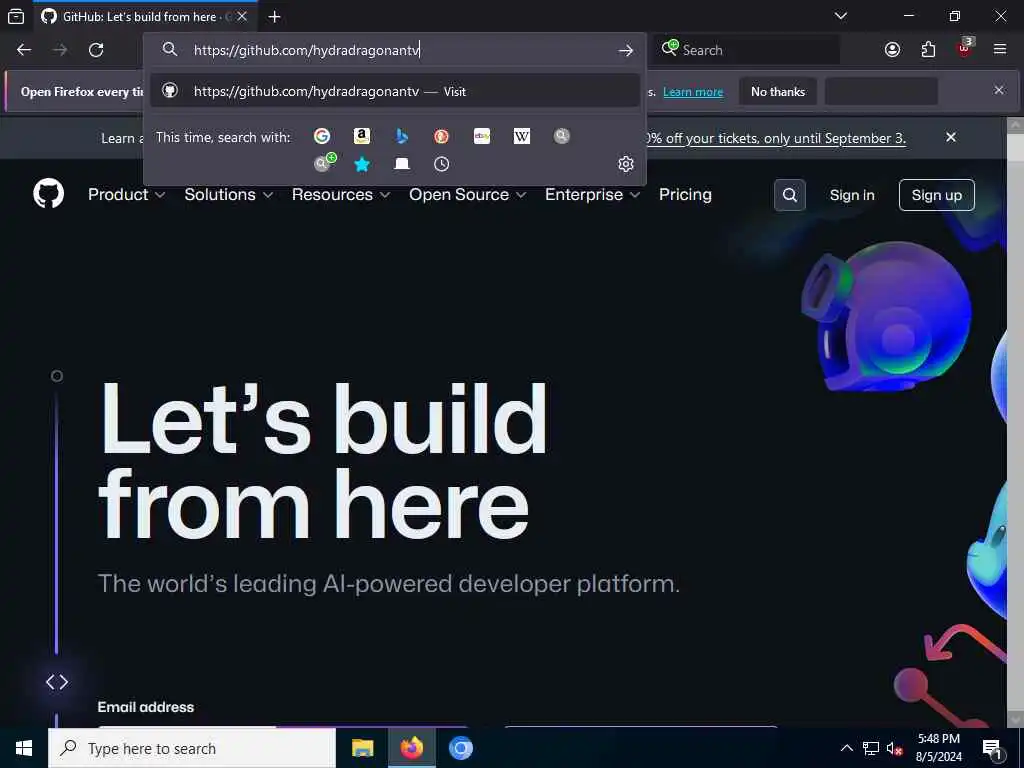Click the GitHub Octocat logo

[48, 194]
